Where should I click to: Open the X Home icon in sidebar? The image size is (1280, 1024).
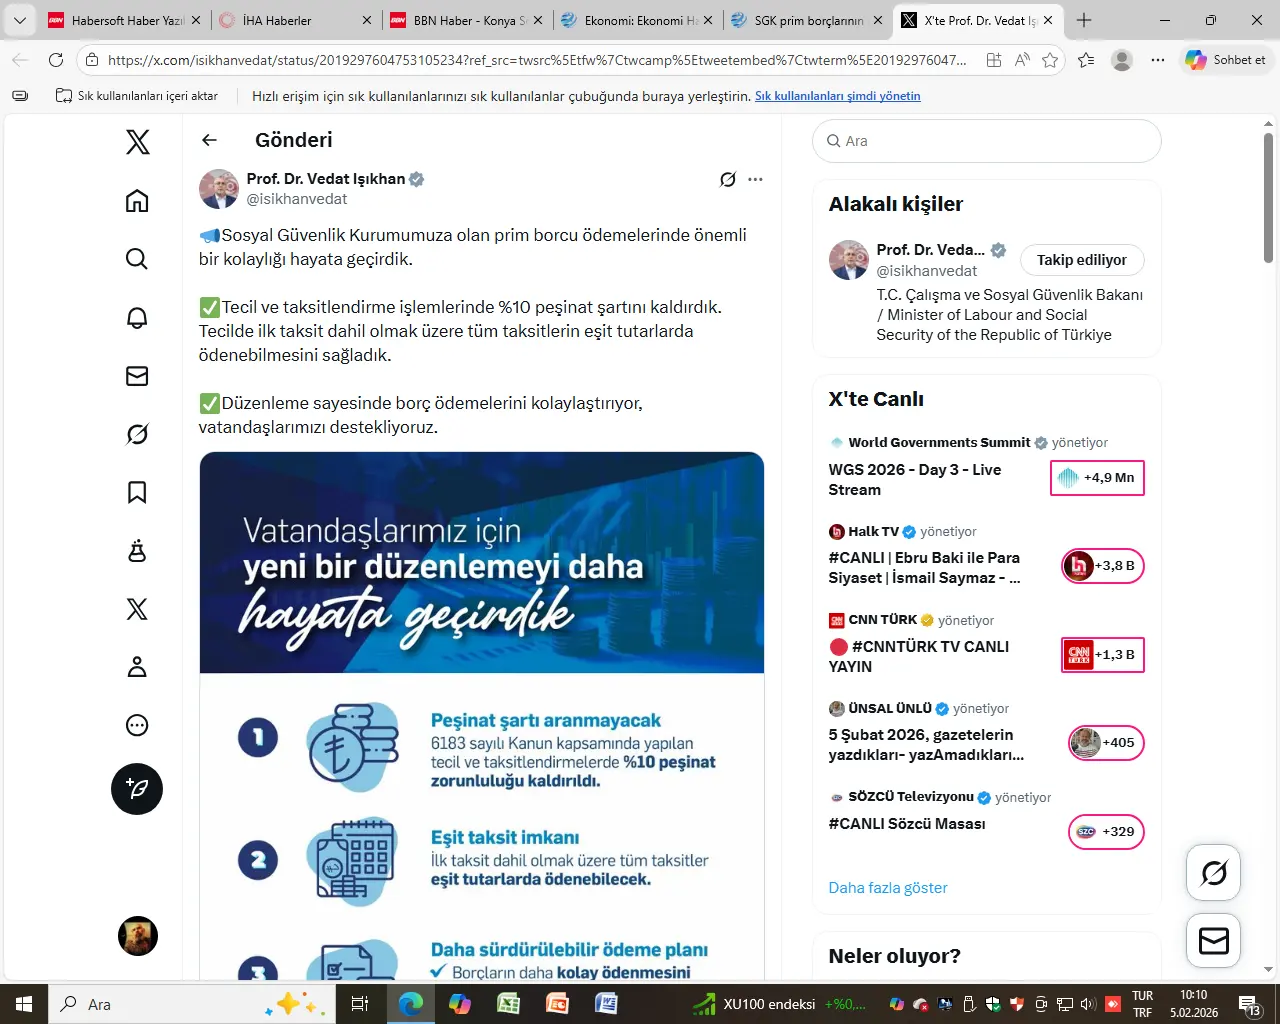[137, 201]
